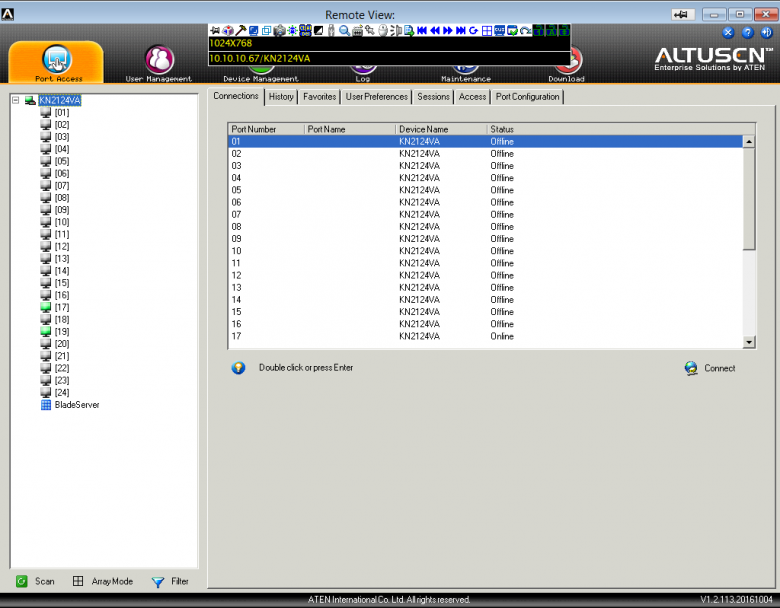The width and height of the screenshot is (780, 608).
Task: Open the panel array grid icon
Action: coord(487,31)
